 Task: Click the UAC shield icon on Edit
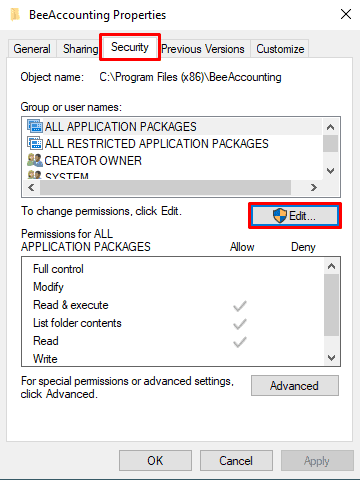[x=280, y=216]
